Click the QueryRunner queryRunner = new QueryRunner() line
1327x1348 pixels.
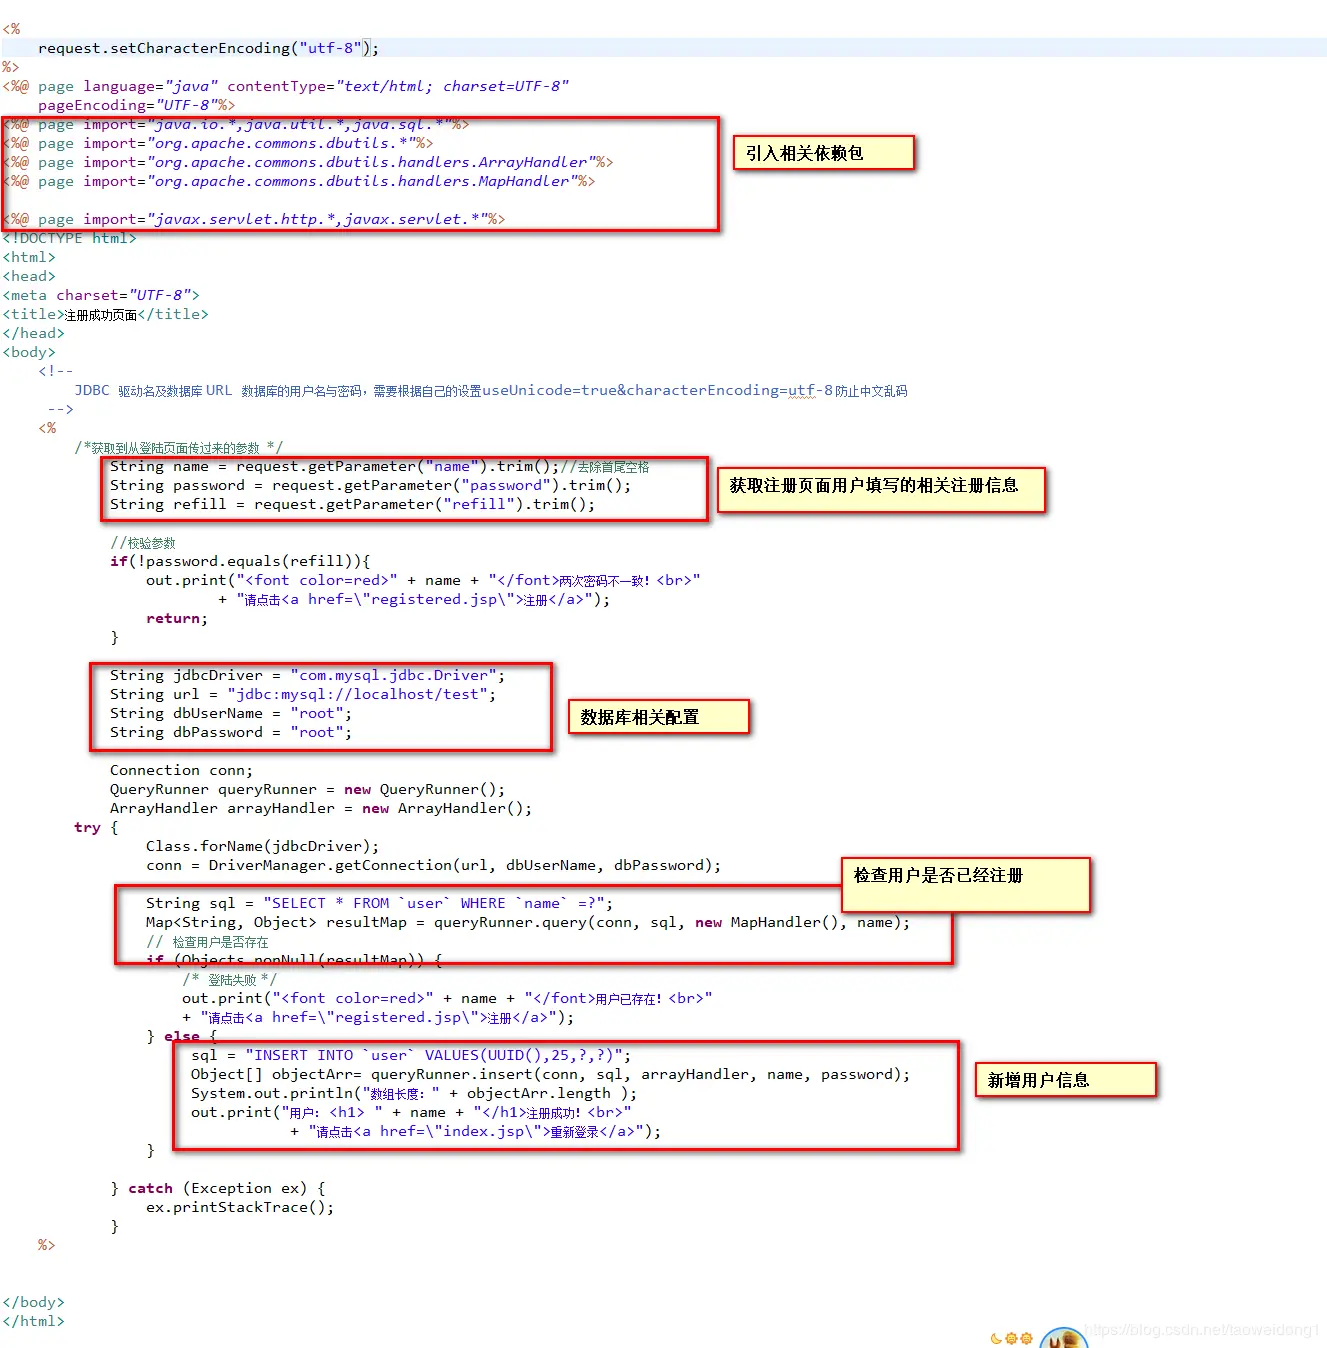point(308,789)
